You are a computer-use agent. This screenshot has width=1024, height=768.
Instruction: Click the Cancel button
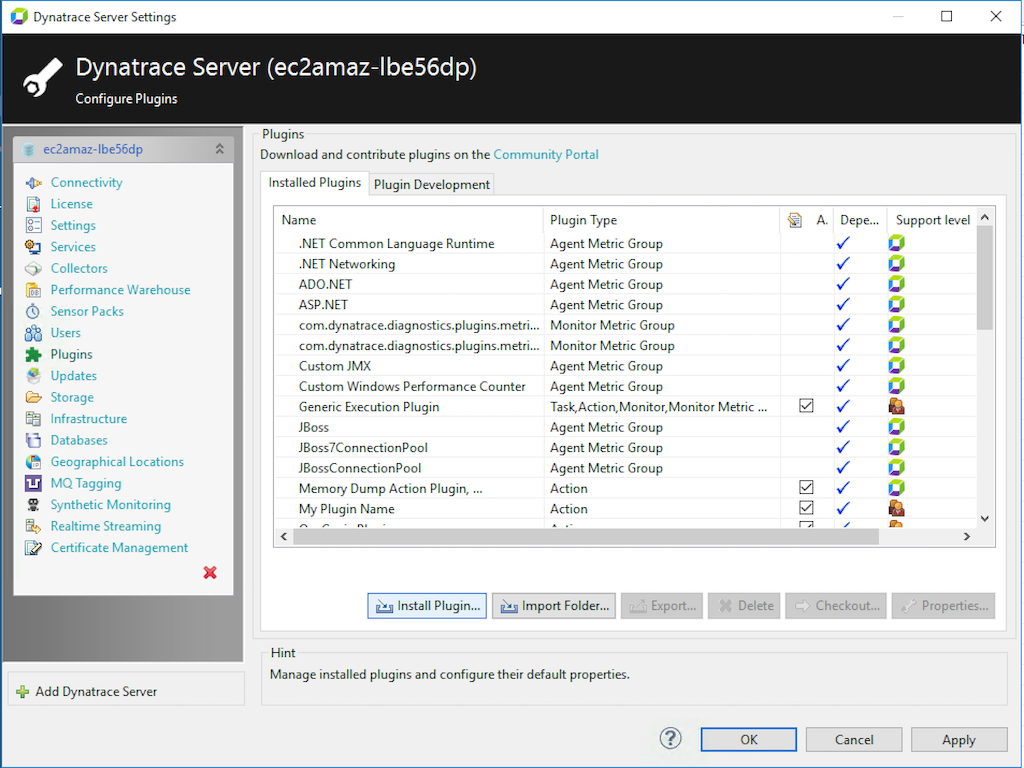click(x=854, y=740)
